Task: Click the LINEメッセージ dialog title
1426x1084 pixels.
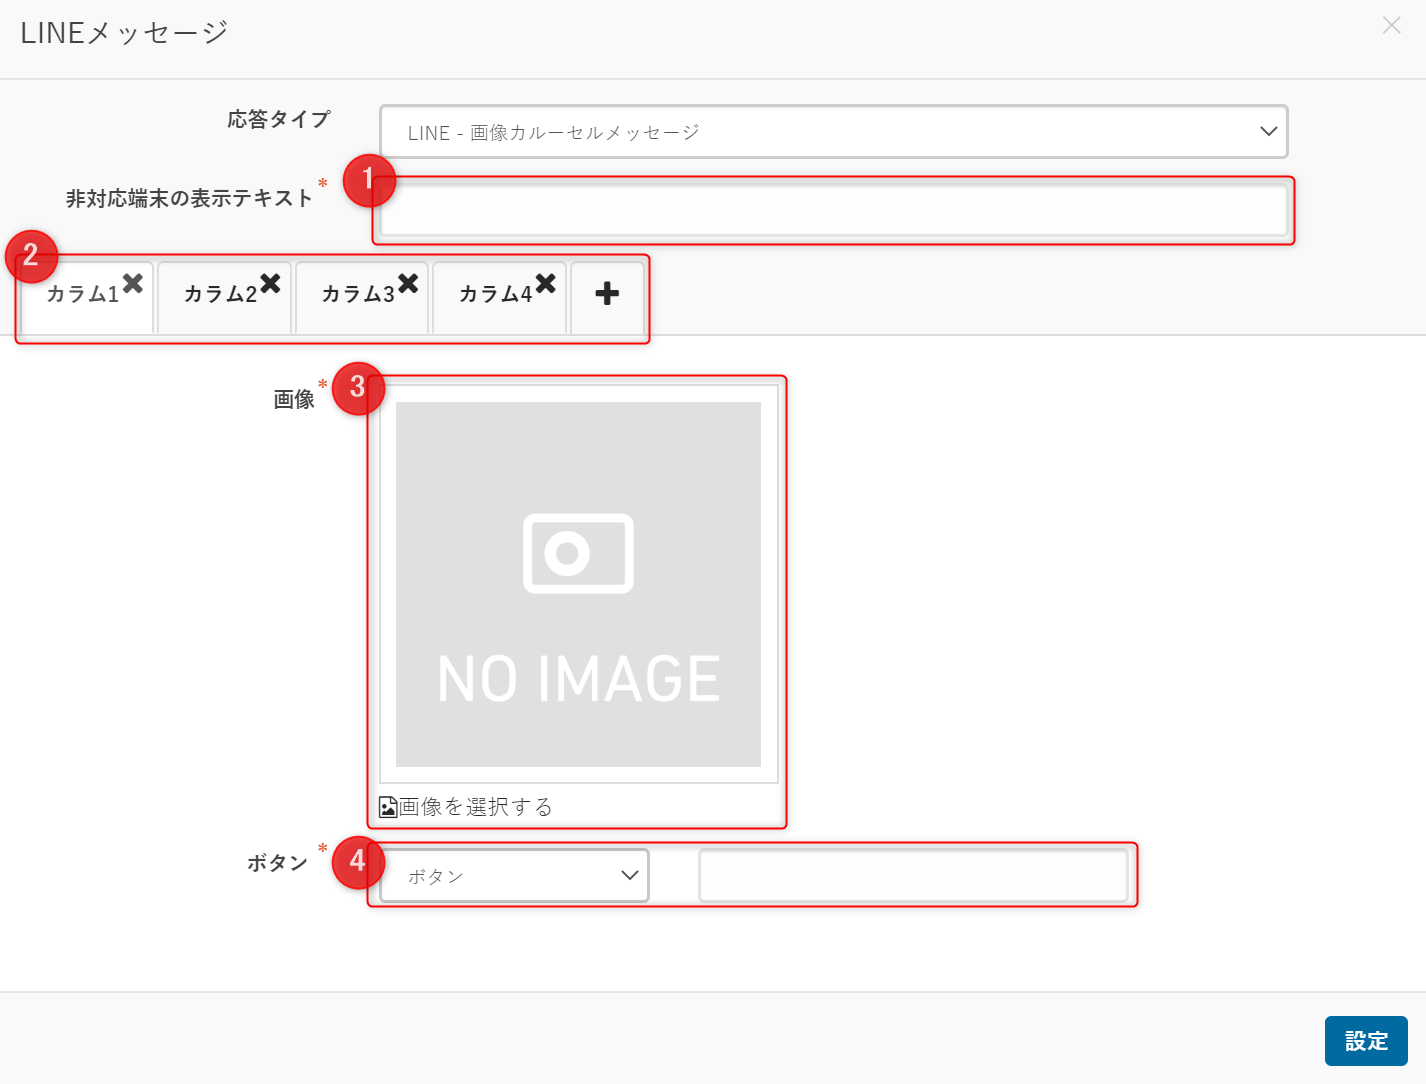Action: click(x=124, y=33)
